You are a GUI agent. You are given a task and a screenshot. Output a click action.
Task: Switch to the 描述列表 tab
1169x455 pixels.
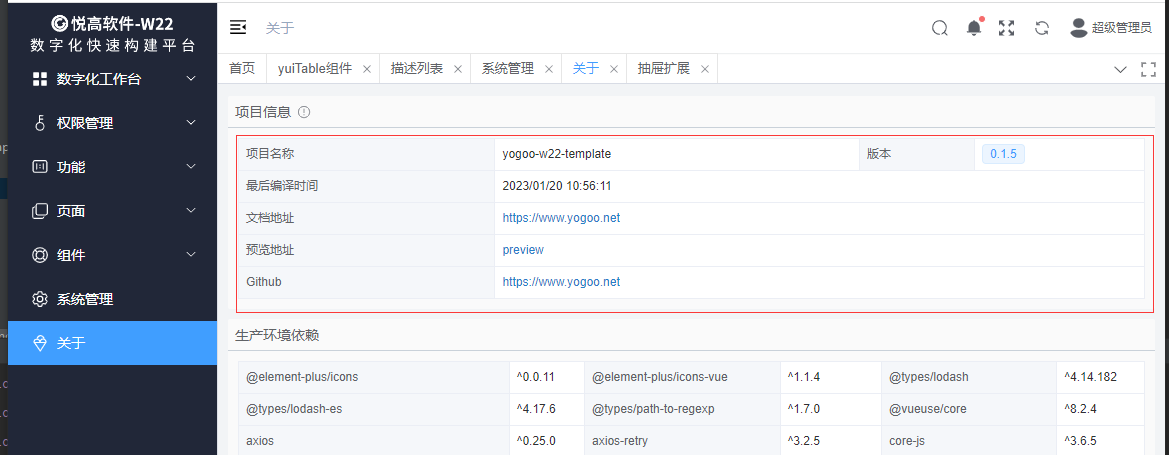coord(416,69)
